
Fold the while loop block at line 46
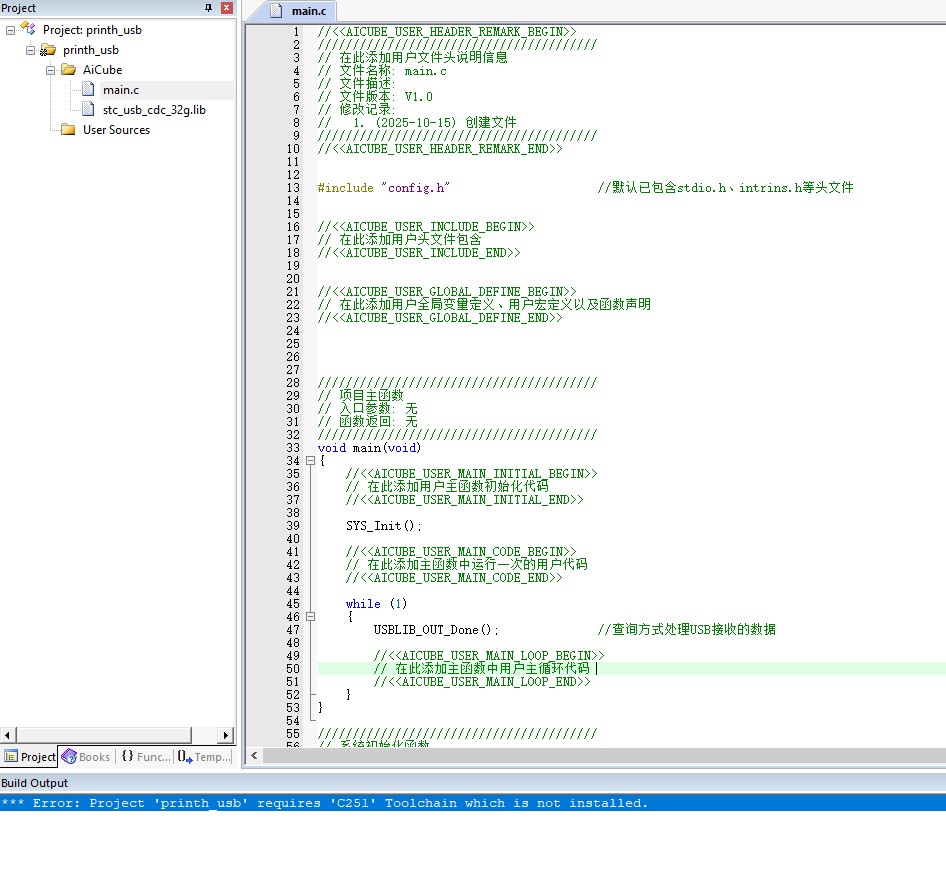click(x=310, y=617)
